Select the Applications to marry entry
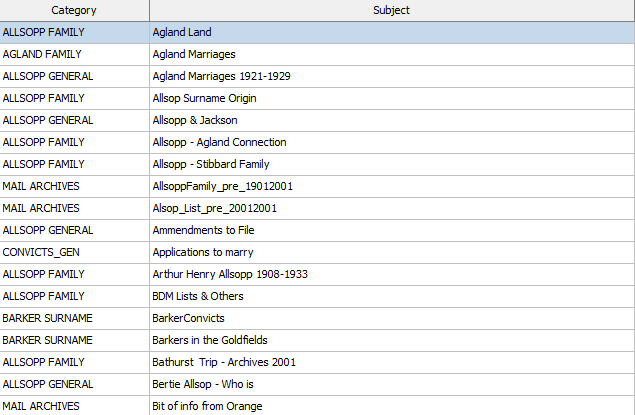 coord(203,252)
